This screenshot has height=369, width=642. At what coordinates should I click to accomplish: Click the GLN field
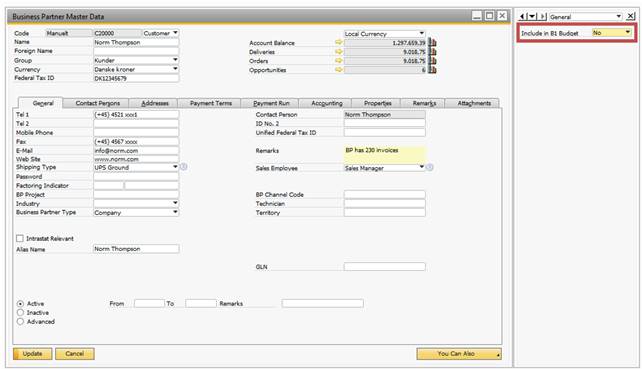pyautogui.click(x=384, y=267)
